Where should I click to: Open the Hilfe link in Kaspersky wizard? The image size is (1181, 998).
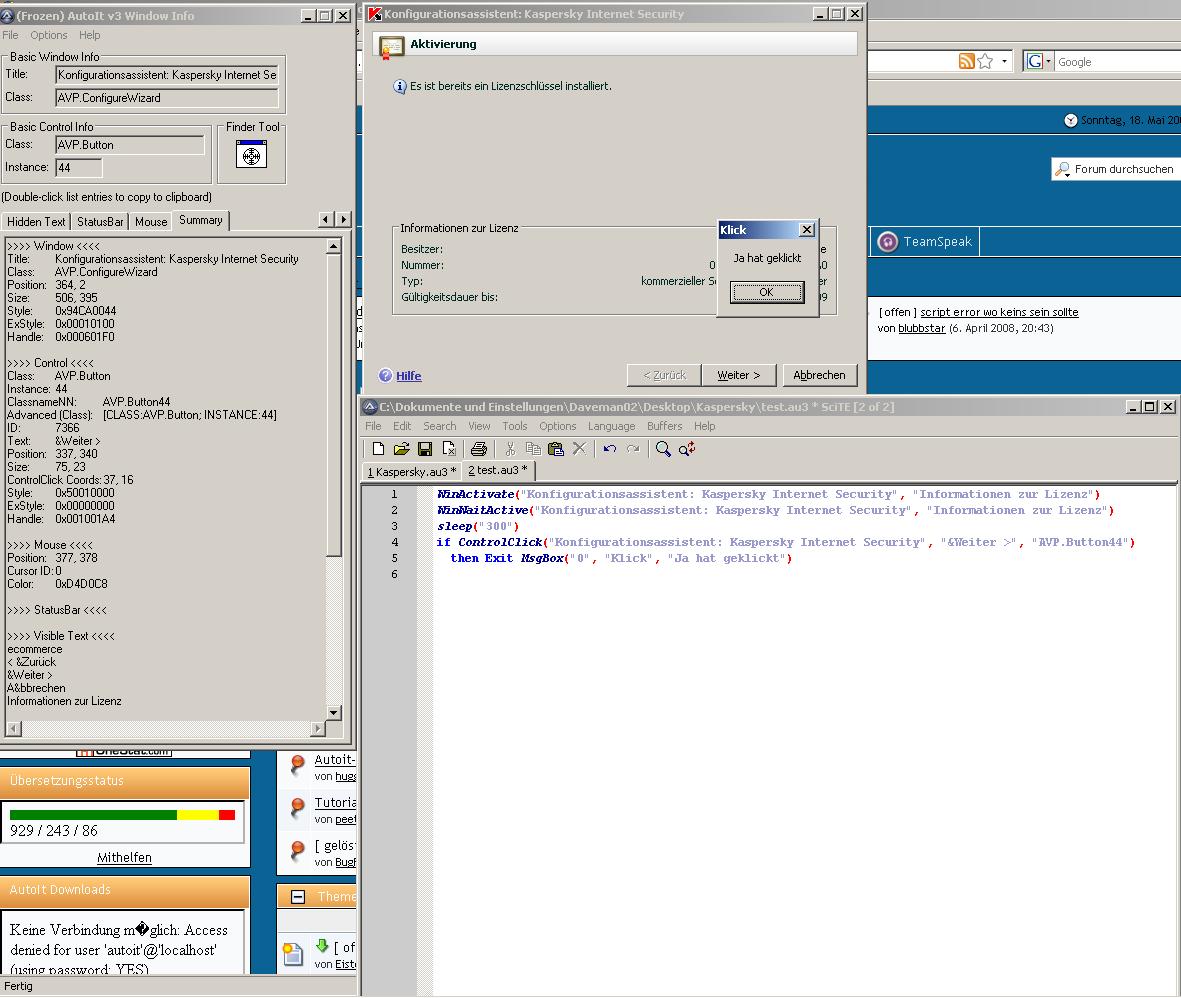point(408,376)
